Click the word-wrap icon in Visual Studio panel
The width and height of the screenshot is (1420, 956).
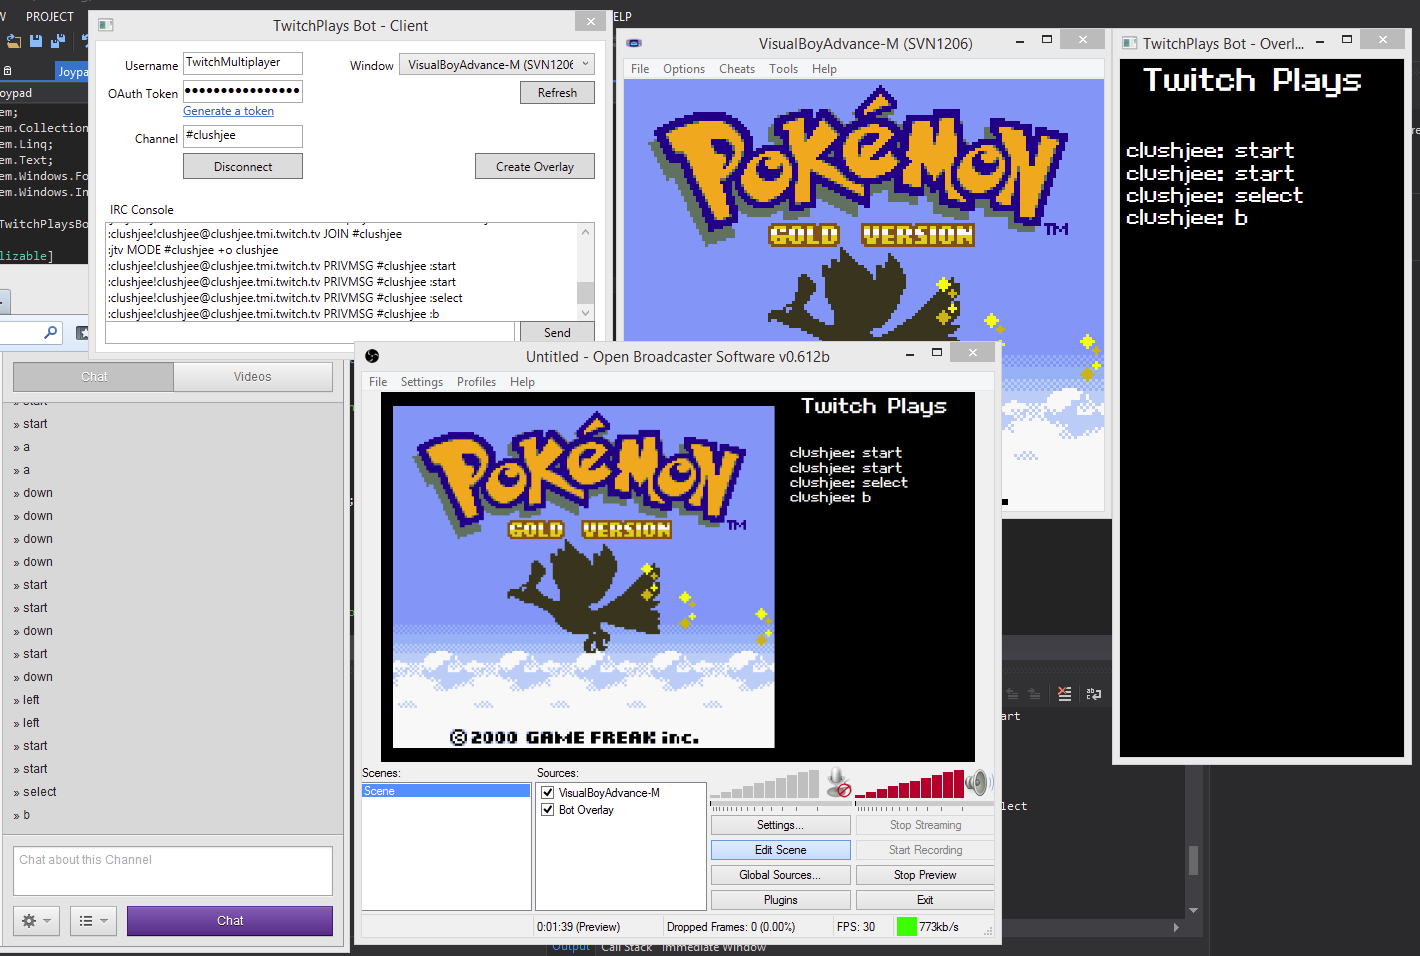1094,694
